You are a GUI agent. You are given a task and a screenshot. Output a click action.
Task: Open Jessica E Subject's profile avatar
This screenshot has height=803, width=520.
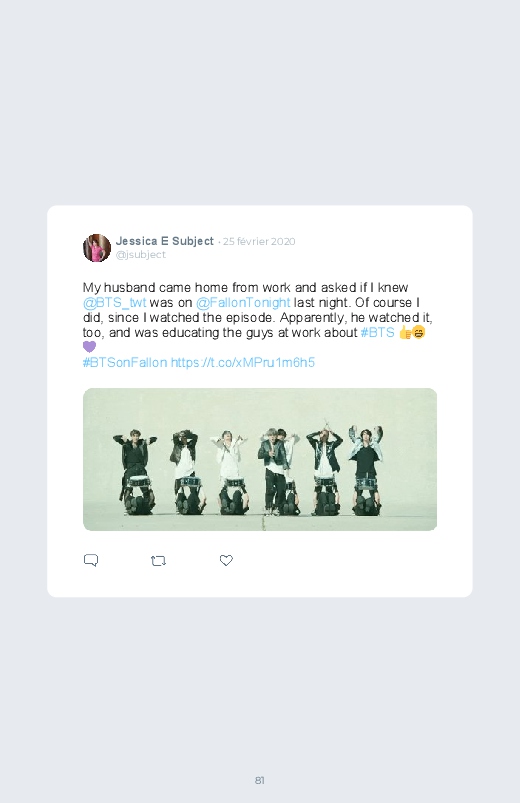click(97, 248)
